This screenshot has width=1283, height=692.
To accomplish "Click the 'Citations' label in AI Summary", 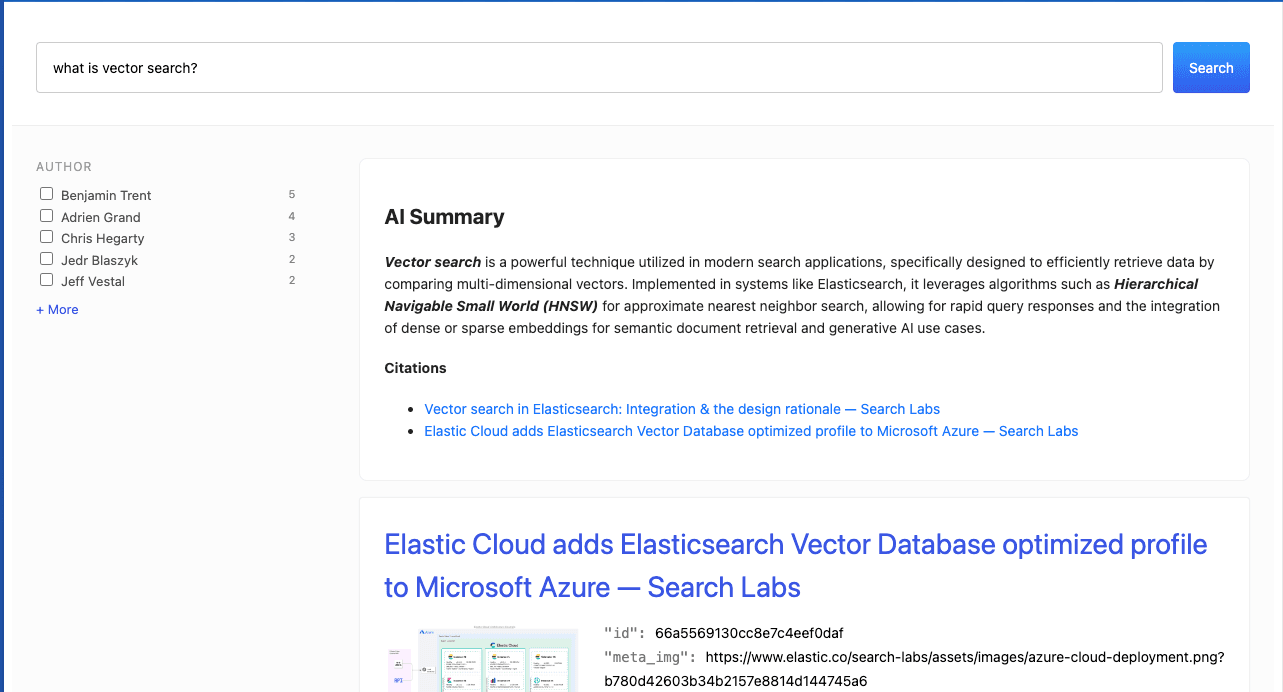I will pos(415,368).
